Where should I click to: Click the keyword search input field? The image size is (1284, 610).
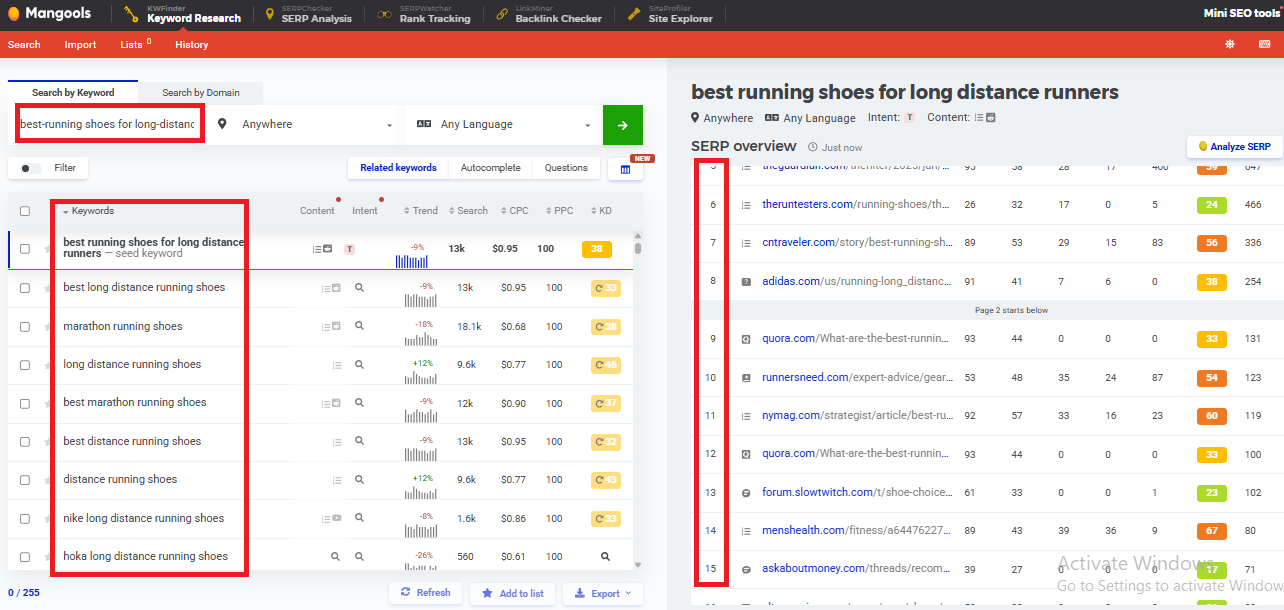pyautogui.click(x=108, y=125)
